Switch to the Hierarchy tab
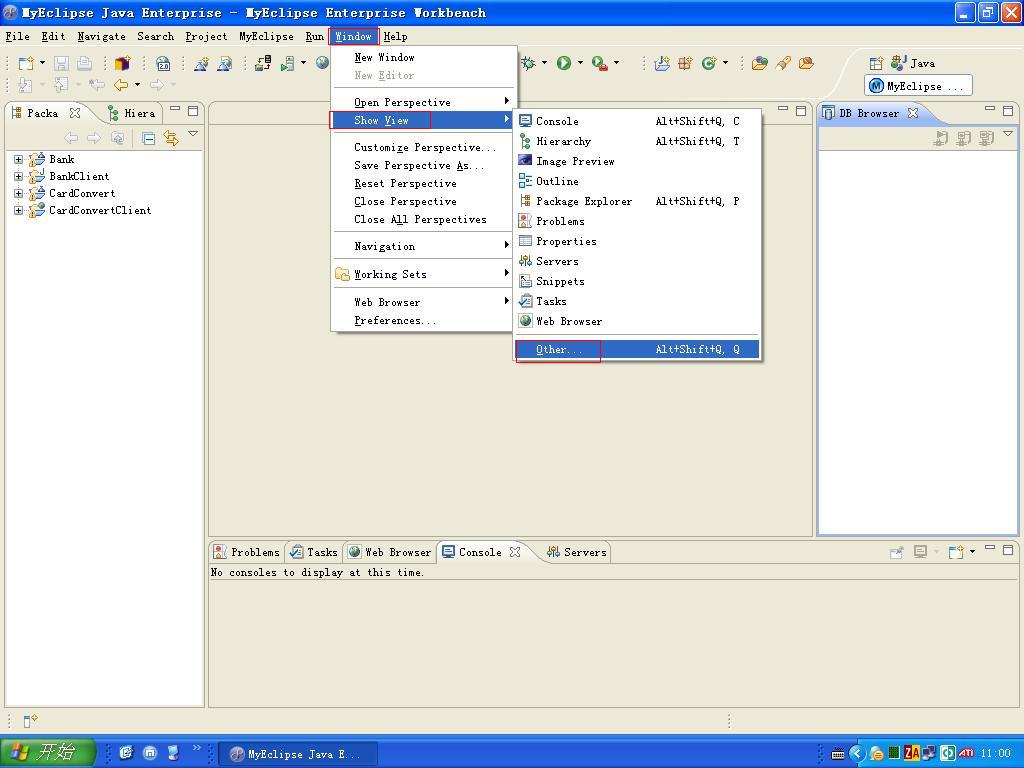1024x768 pixels. [x=132, y=113]
